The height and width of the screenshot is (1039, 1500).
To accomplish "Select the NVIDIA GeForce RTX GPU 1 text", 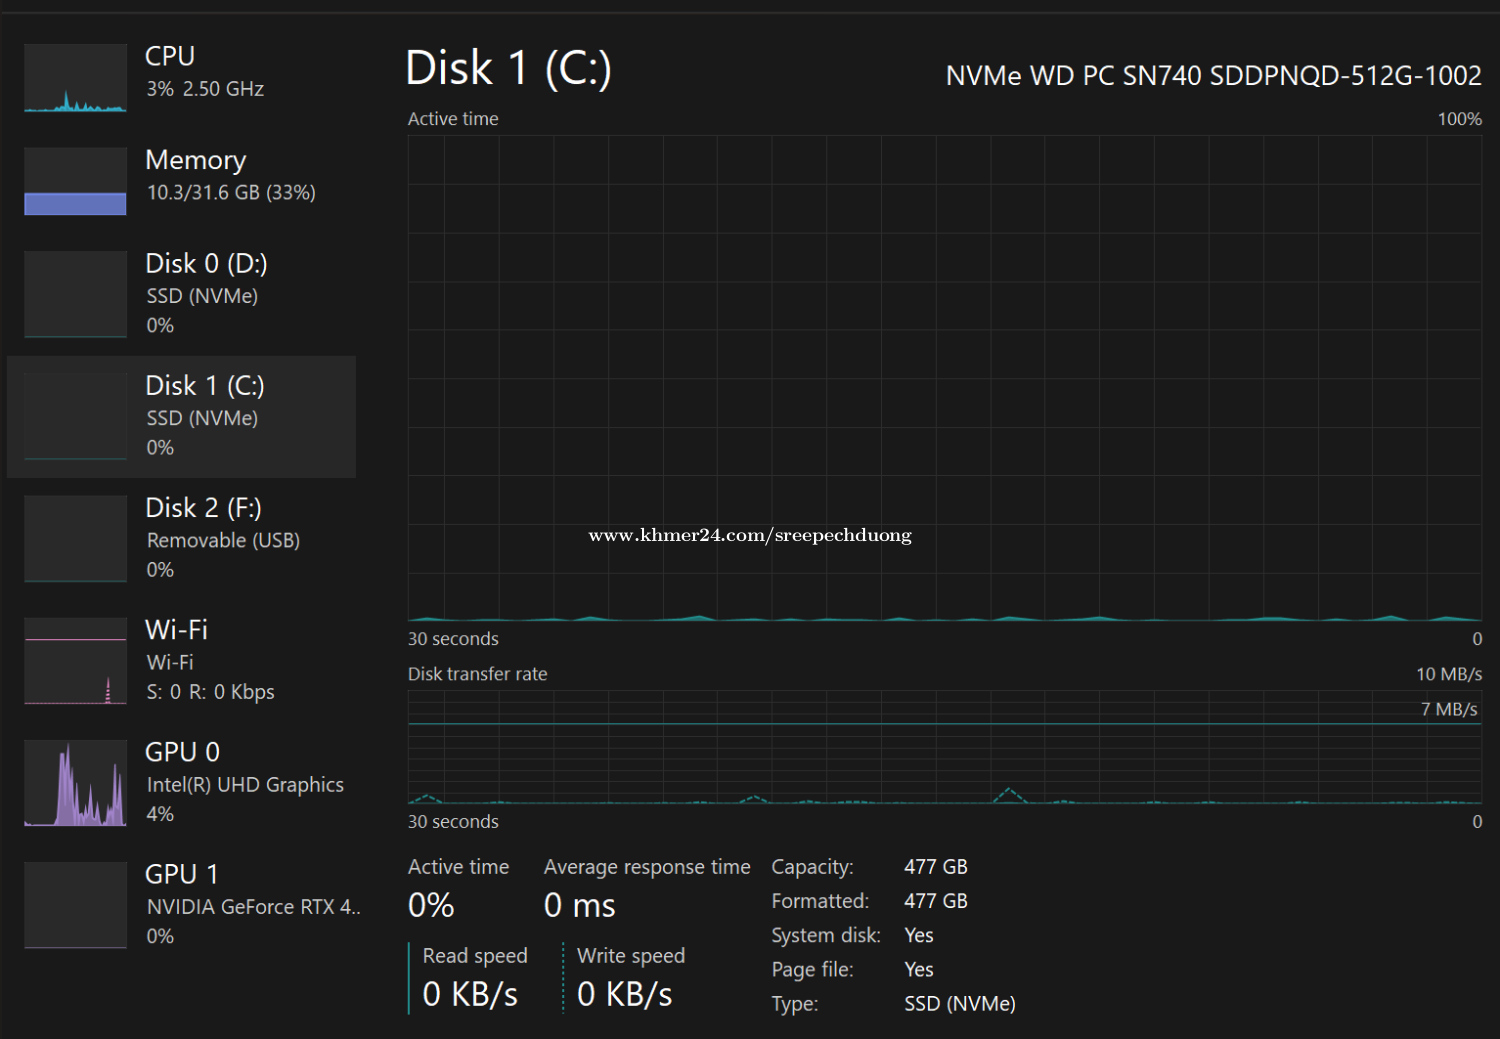I will tap(252, 907).
